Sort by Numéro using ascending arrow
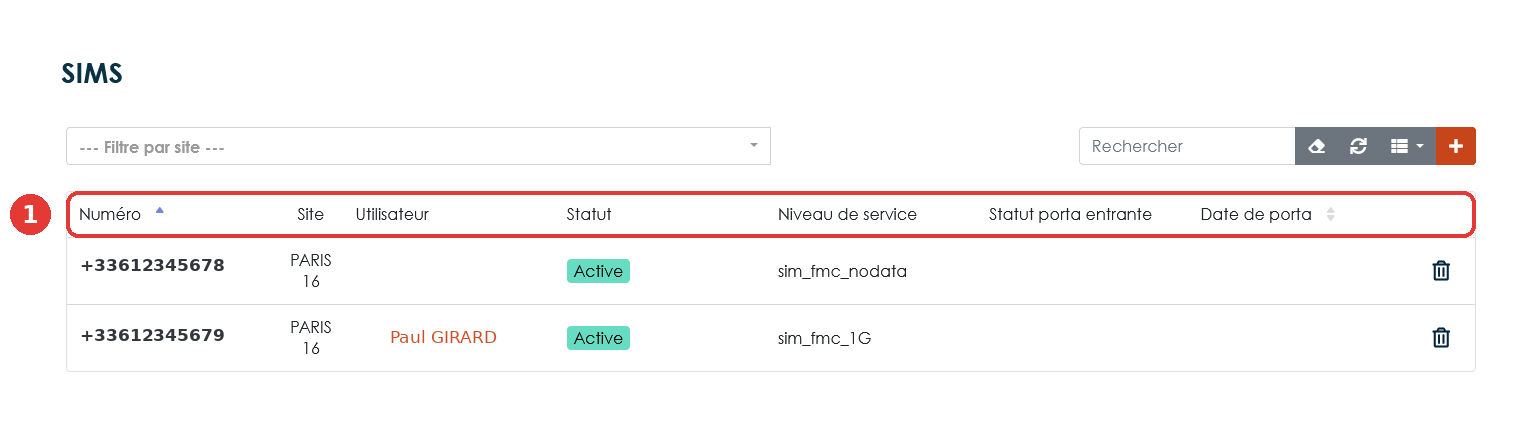1530x425 pixels. [159, 211]
